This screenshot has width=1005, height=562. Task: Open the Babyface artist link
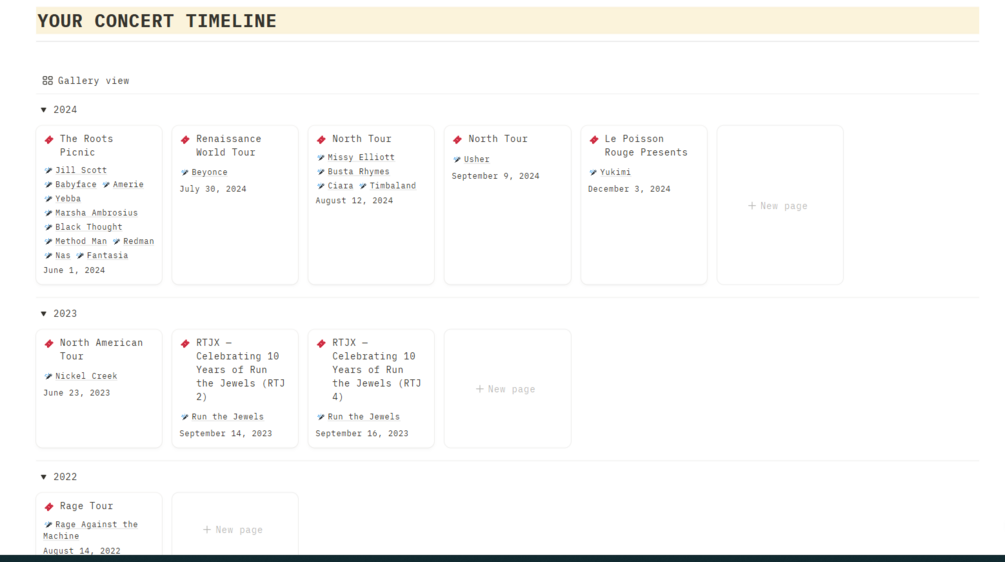76,185
